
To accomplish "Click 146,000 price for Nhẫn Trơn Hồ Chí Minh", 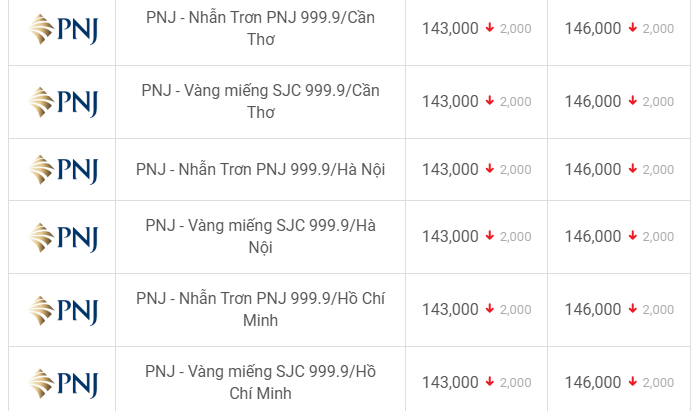I will click(x=593, y=309).
